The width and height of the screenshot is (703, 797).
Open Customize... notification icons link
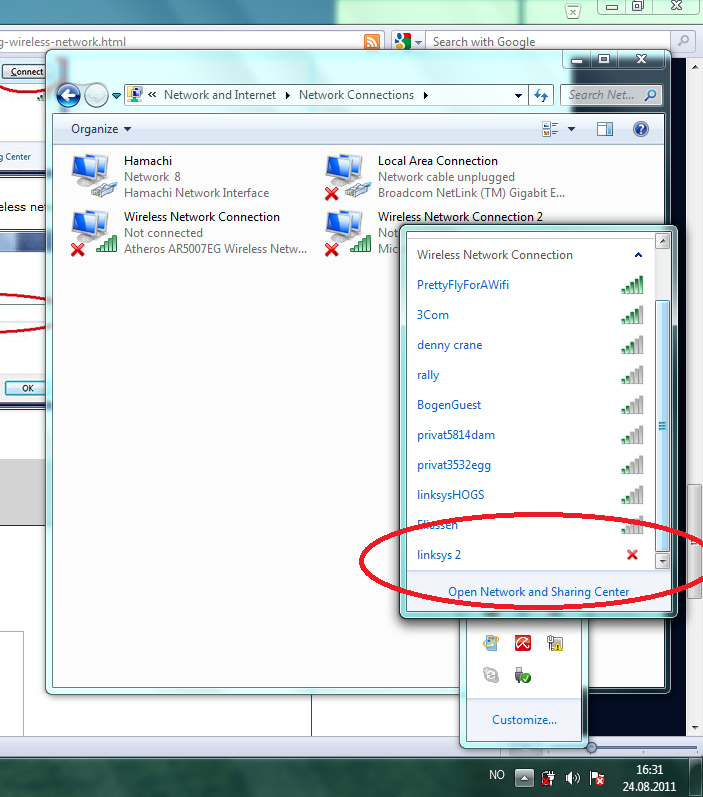point(524,720)
